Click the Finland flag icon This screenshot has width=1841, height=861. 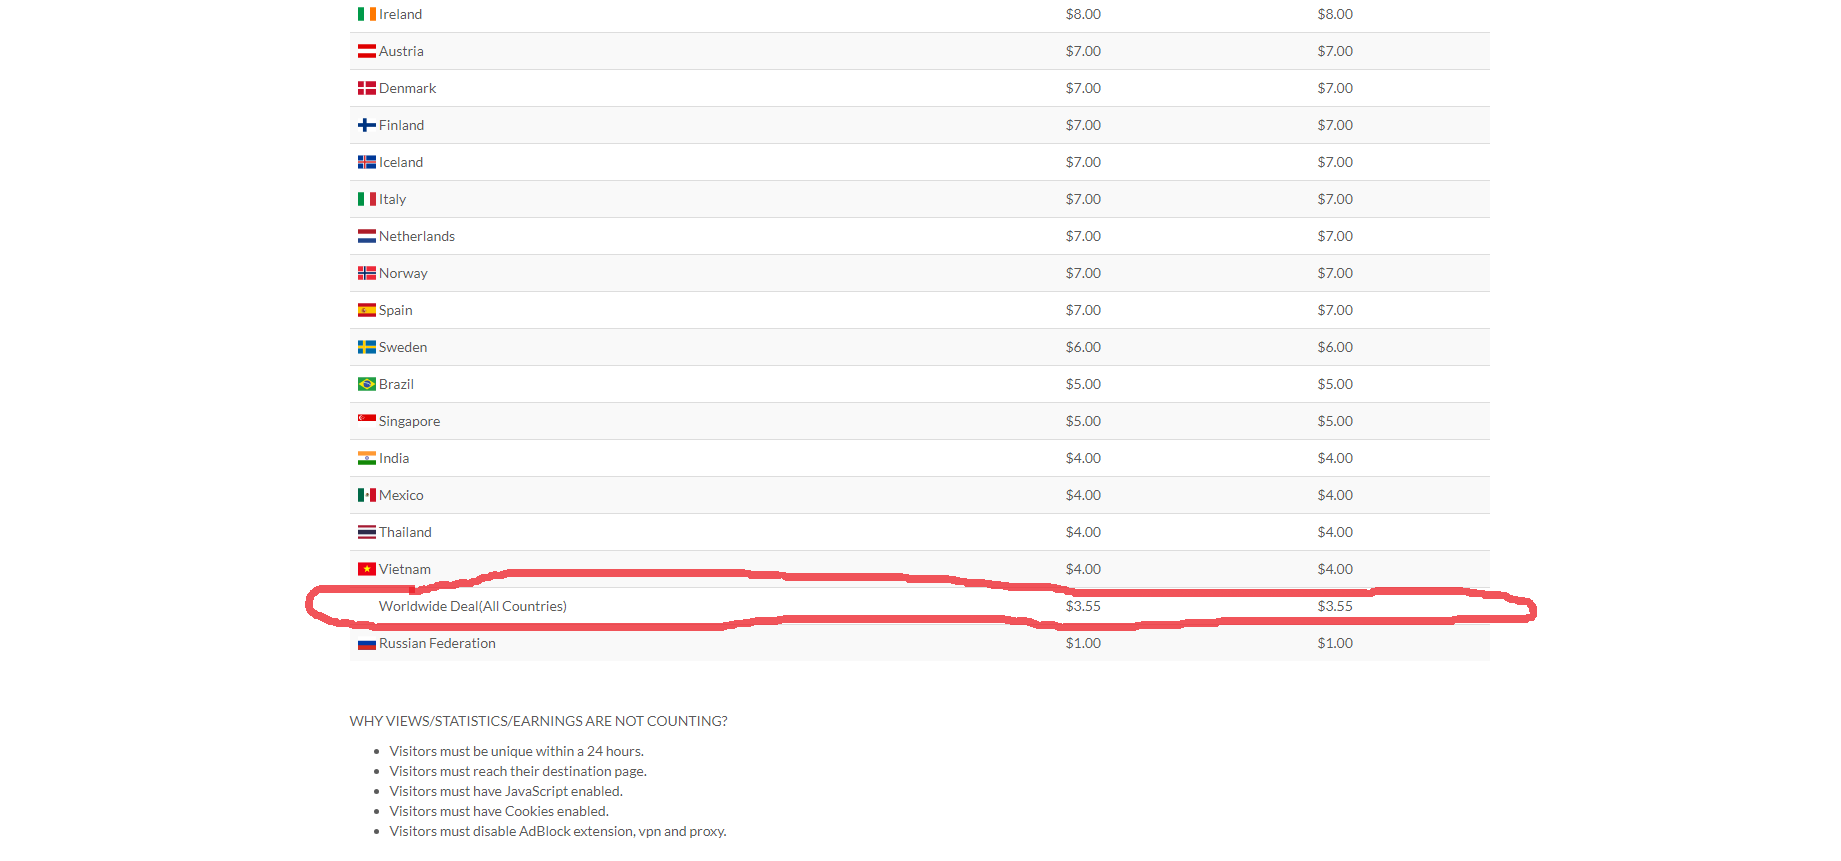[x=366, y=125]
